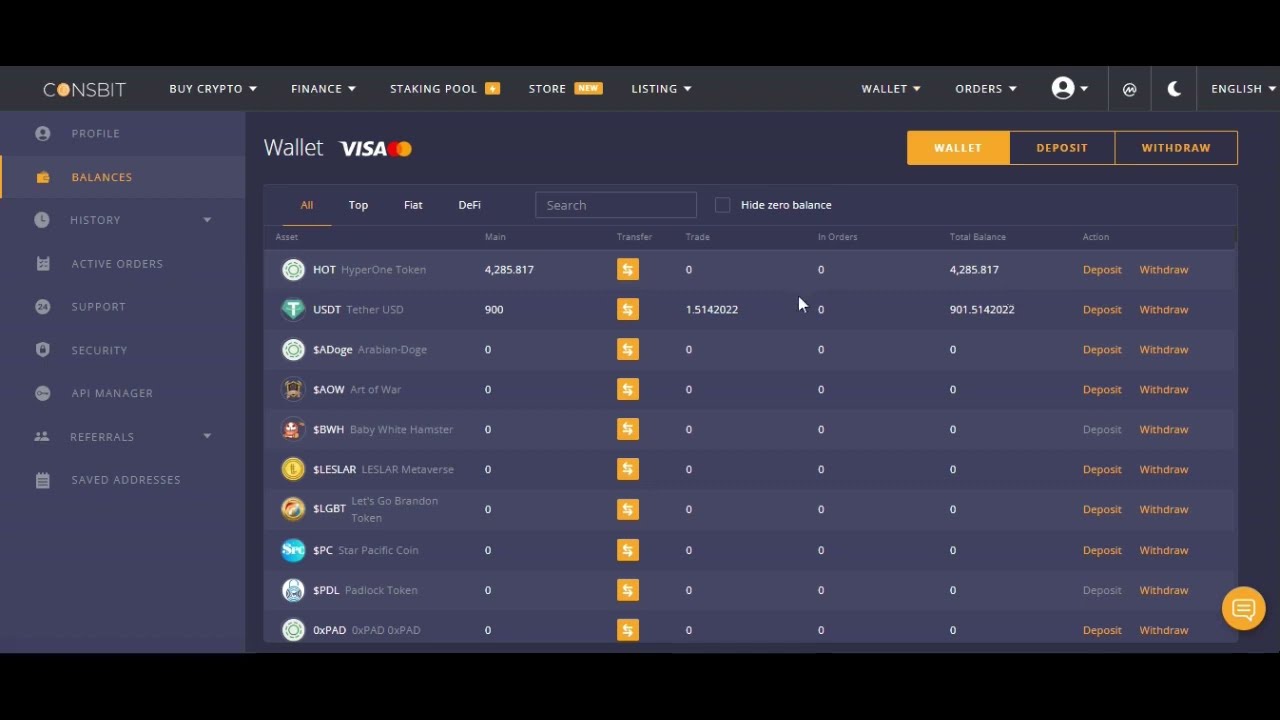1280x720 pixels.
Task: Click Withdraw link for USDT
Action: coord(1164,310)
